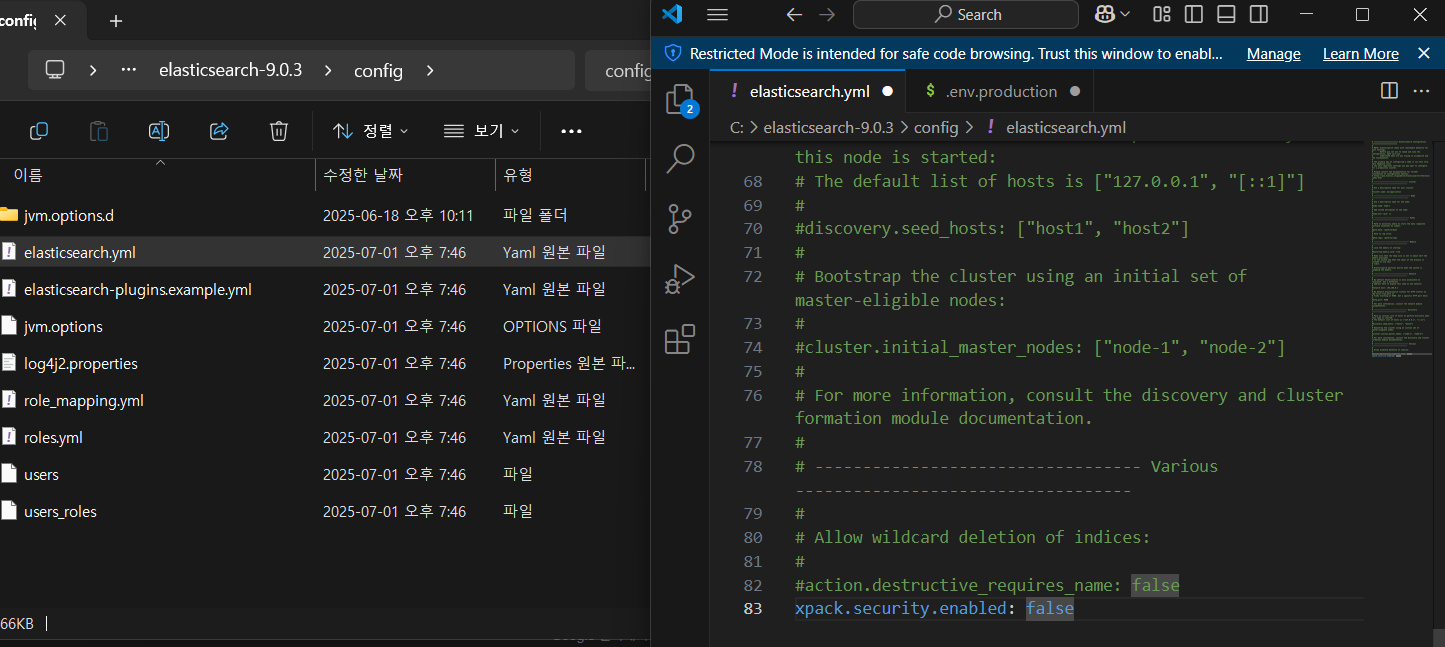Click the VS Code Search command box

click(966, 14)
